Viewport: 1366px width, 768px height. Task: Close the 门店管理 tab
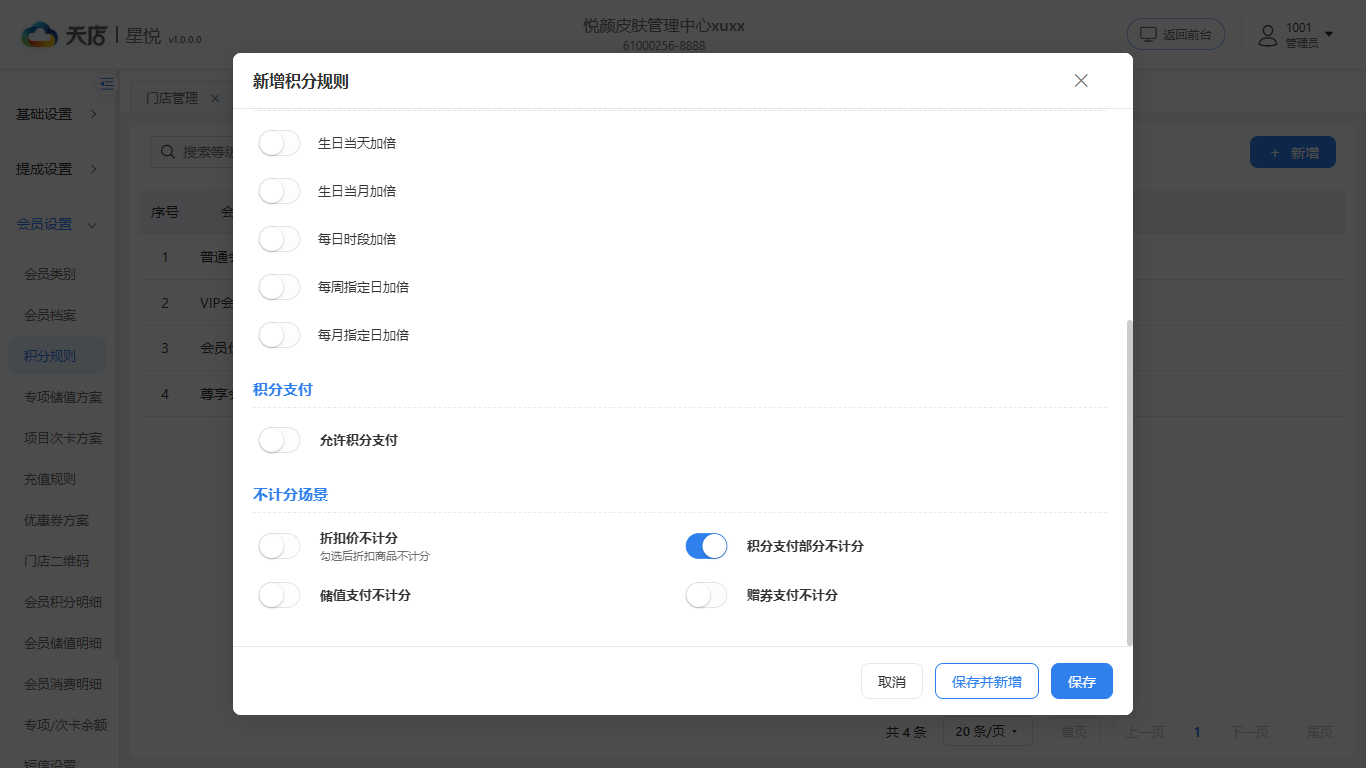click(x=215, y=98)
